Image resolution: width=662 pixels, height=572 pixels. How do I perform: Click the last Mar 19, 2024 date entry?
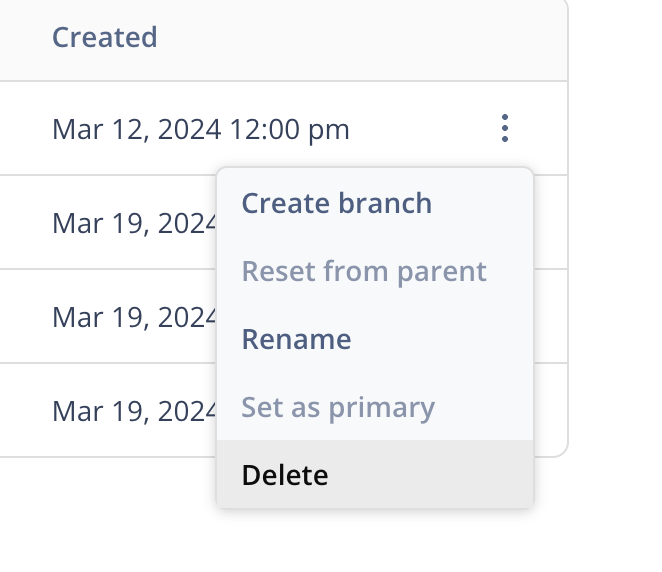click(x=134, y=411)
